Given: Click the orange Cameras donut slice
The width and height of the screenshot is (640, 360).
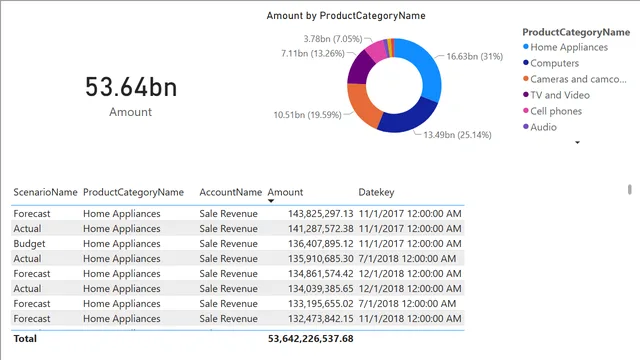Looking at the screenshot, I should click(x=362, y=104).
